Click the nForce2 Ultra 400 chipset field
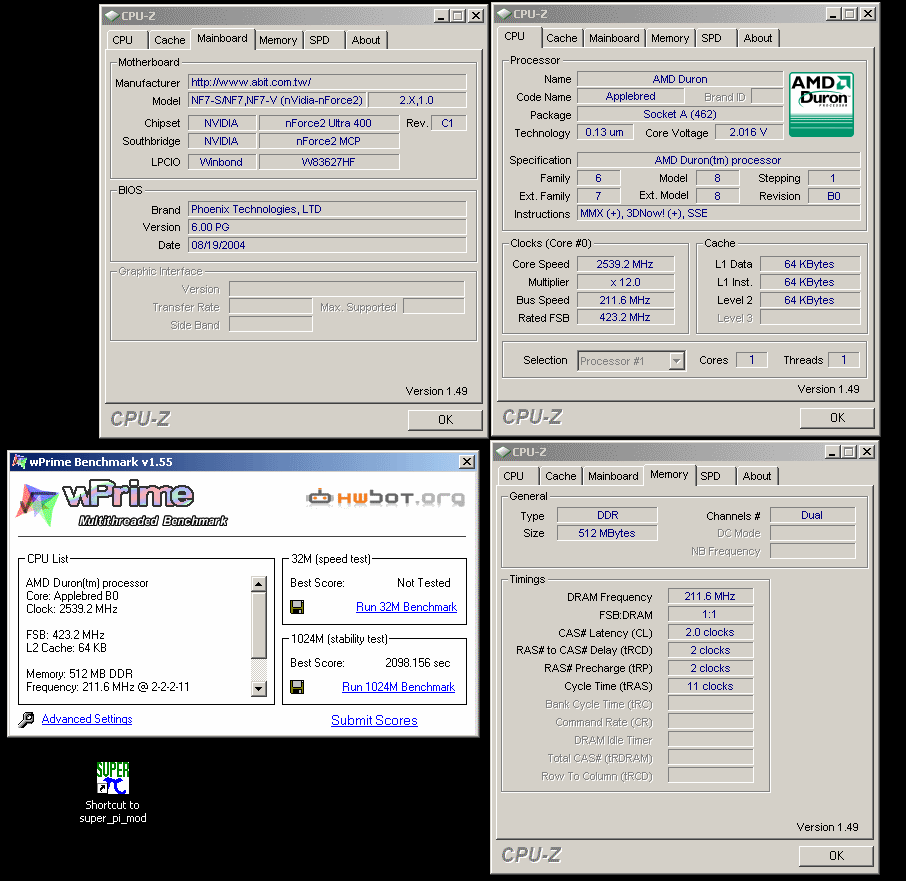Viewport: 906px width, 881px height. click(x=329, y=123)
